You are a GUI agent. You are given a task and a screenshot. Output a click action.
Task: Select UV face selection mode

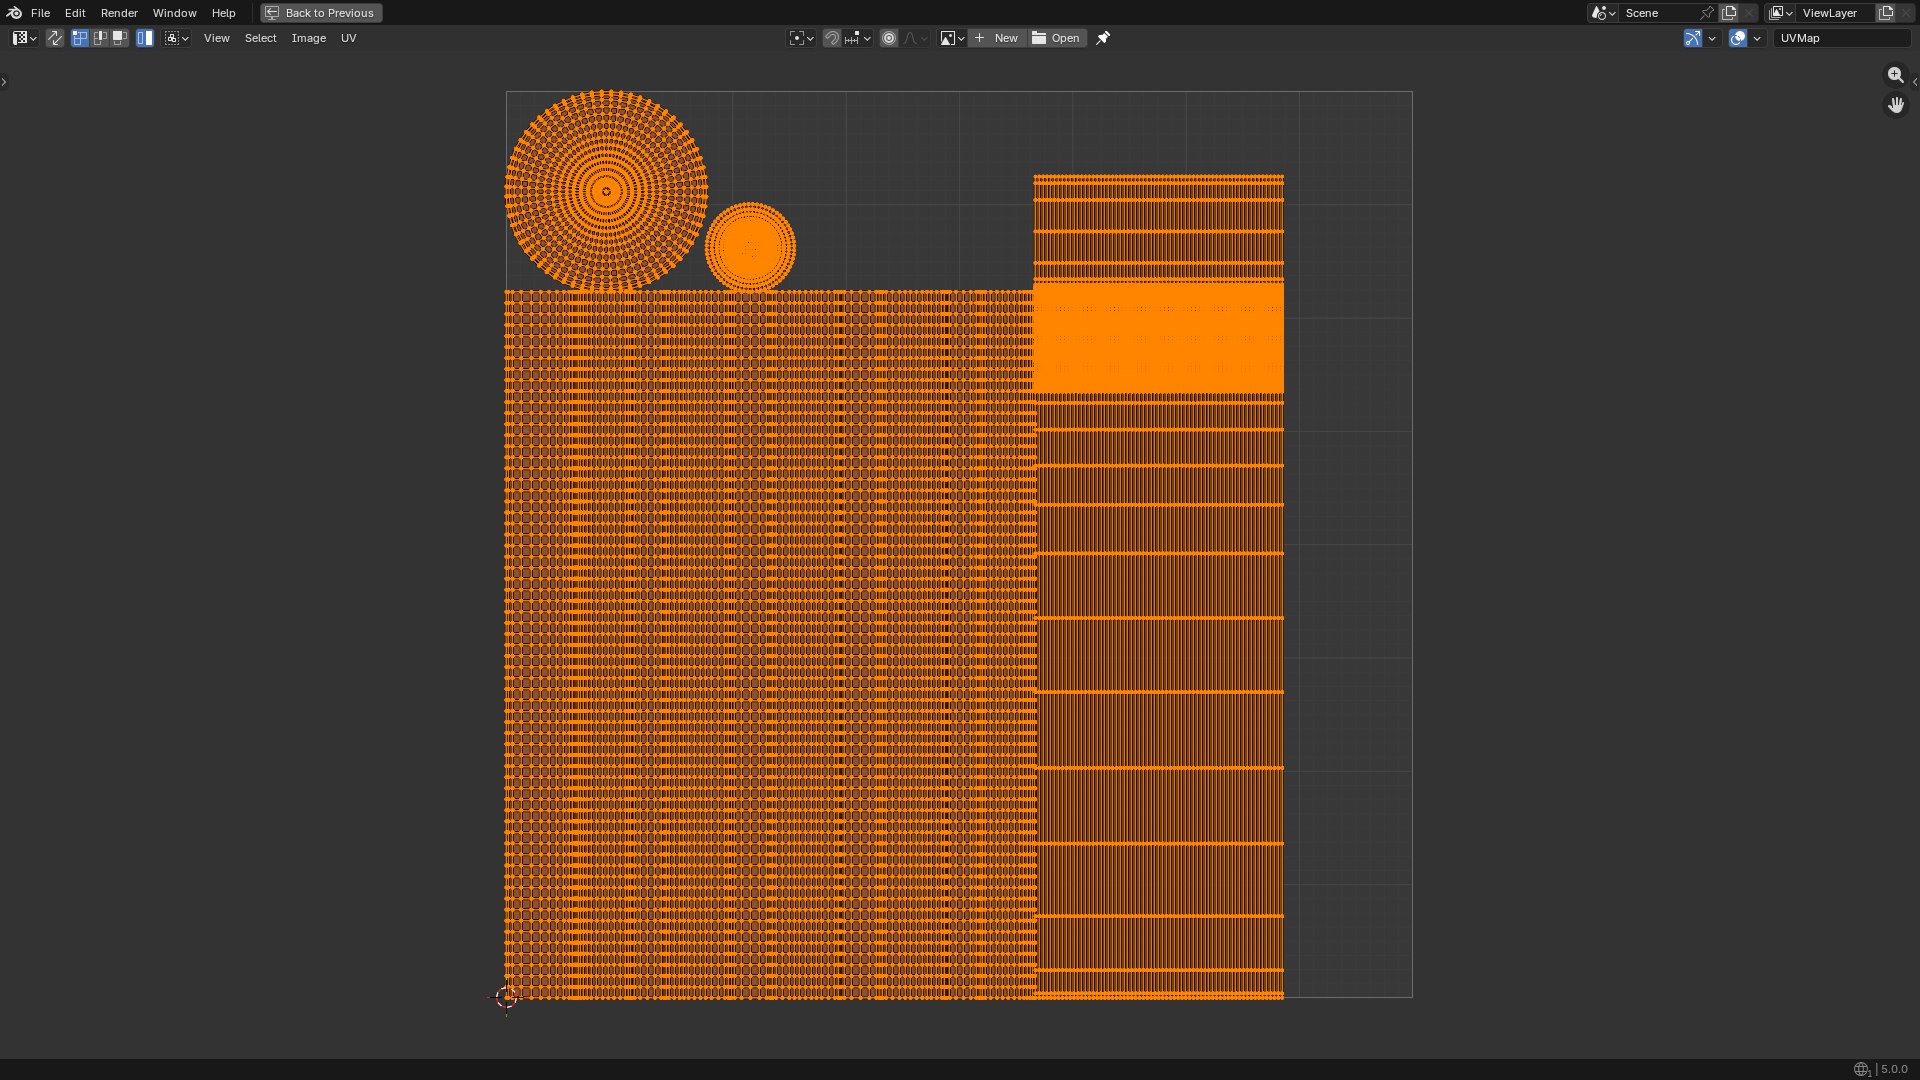[120, 38]
